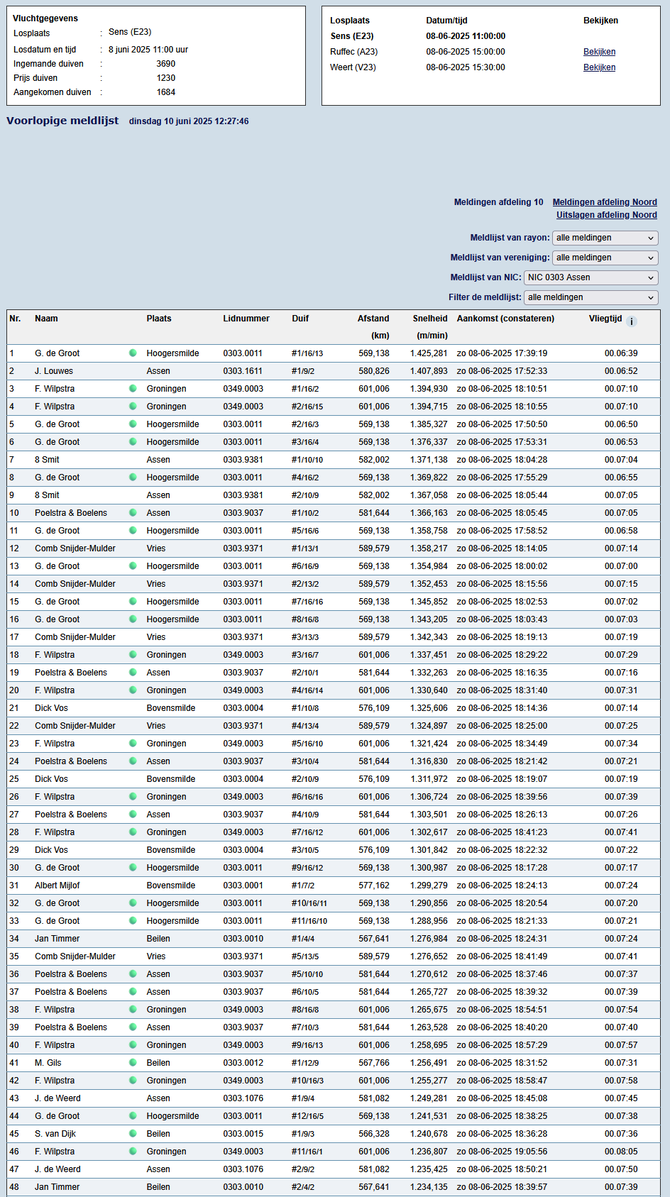
Task: Open the 'Filter de meldlijst' dropdown
Action: pyautogui.click(x=591, y=298)
